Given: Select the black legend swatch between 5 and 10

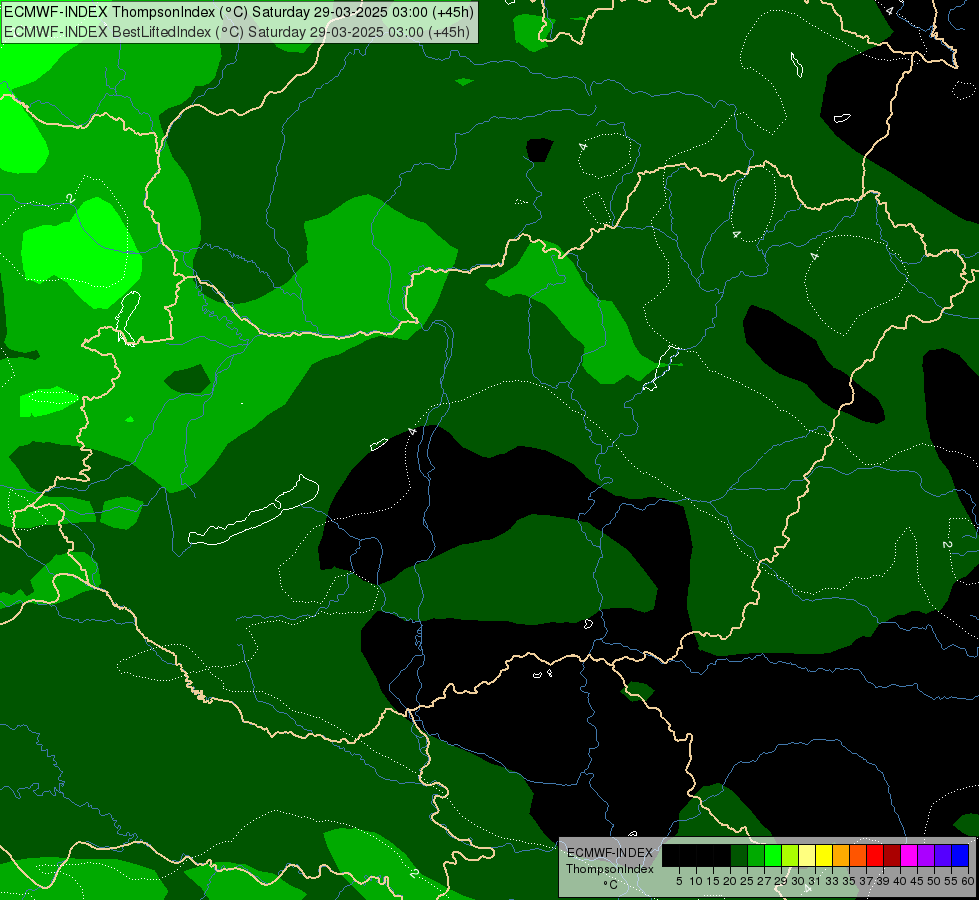Looking at the screenshot, I should click(688, 855).
